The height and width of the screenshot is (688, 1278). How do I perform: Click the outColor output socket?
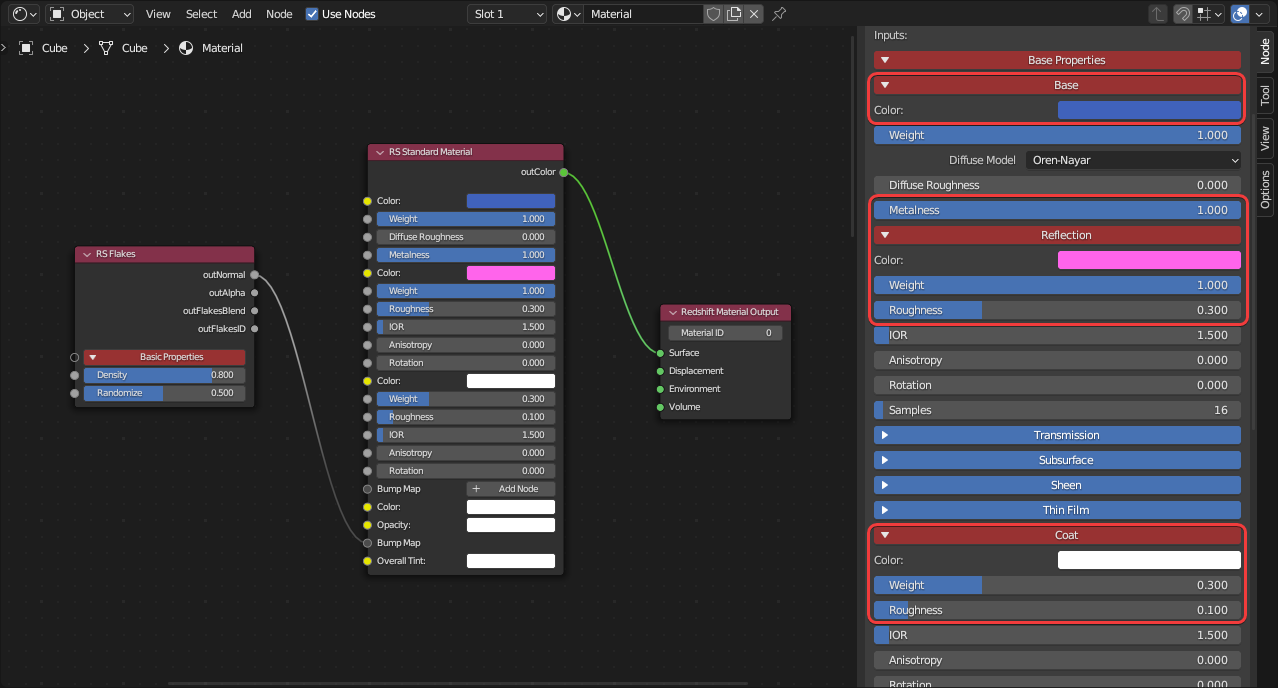(x=564, y=172)
